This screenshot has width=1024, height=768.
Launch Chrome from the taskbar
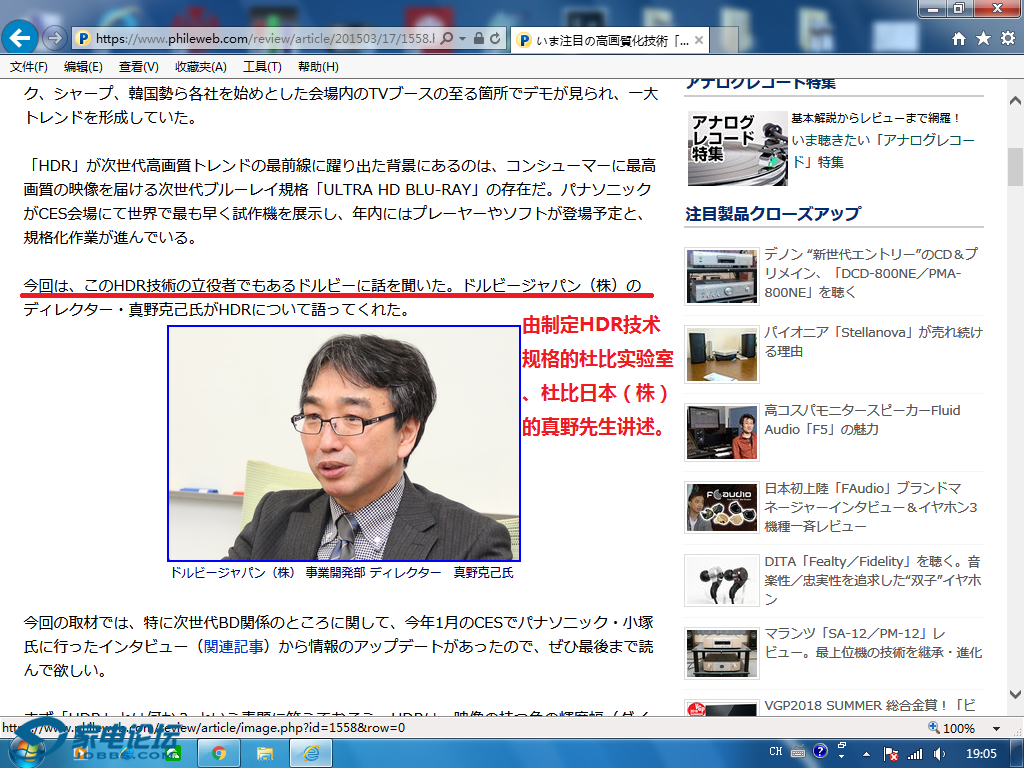pyautogui.click(x=218, y=752)
